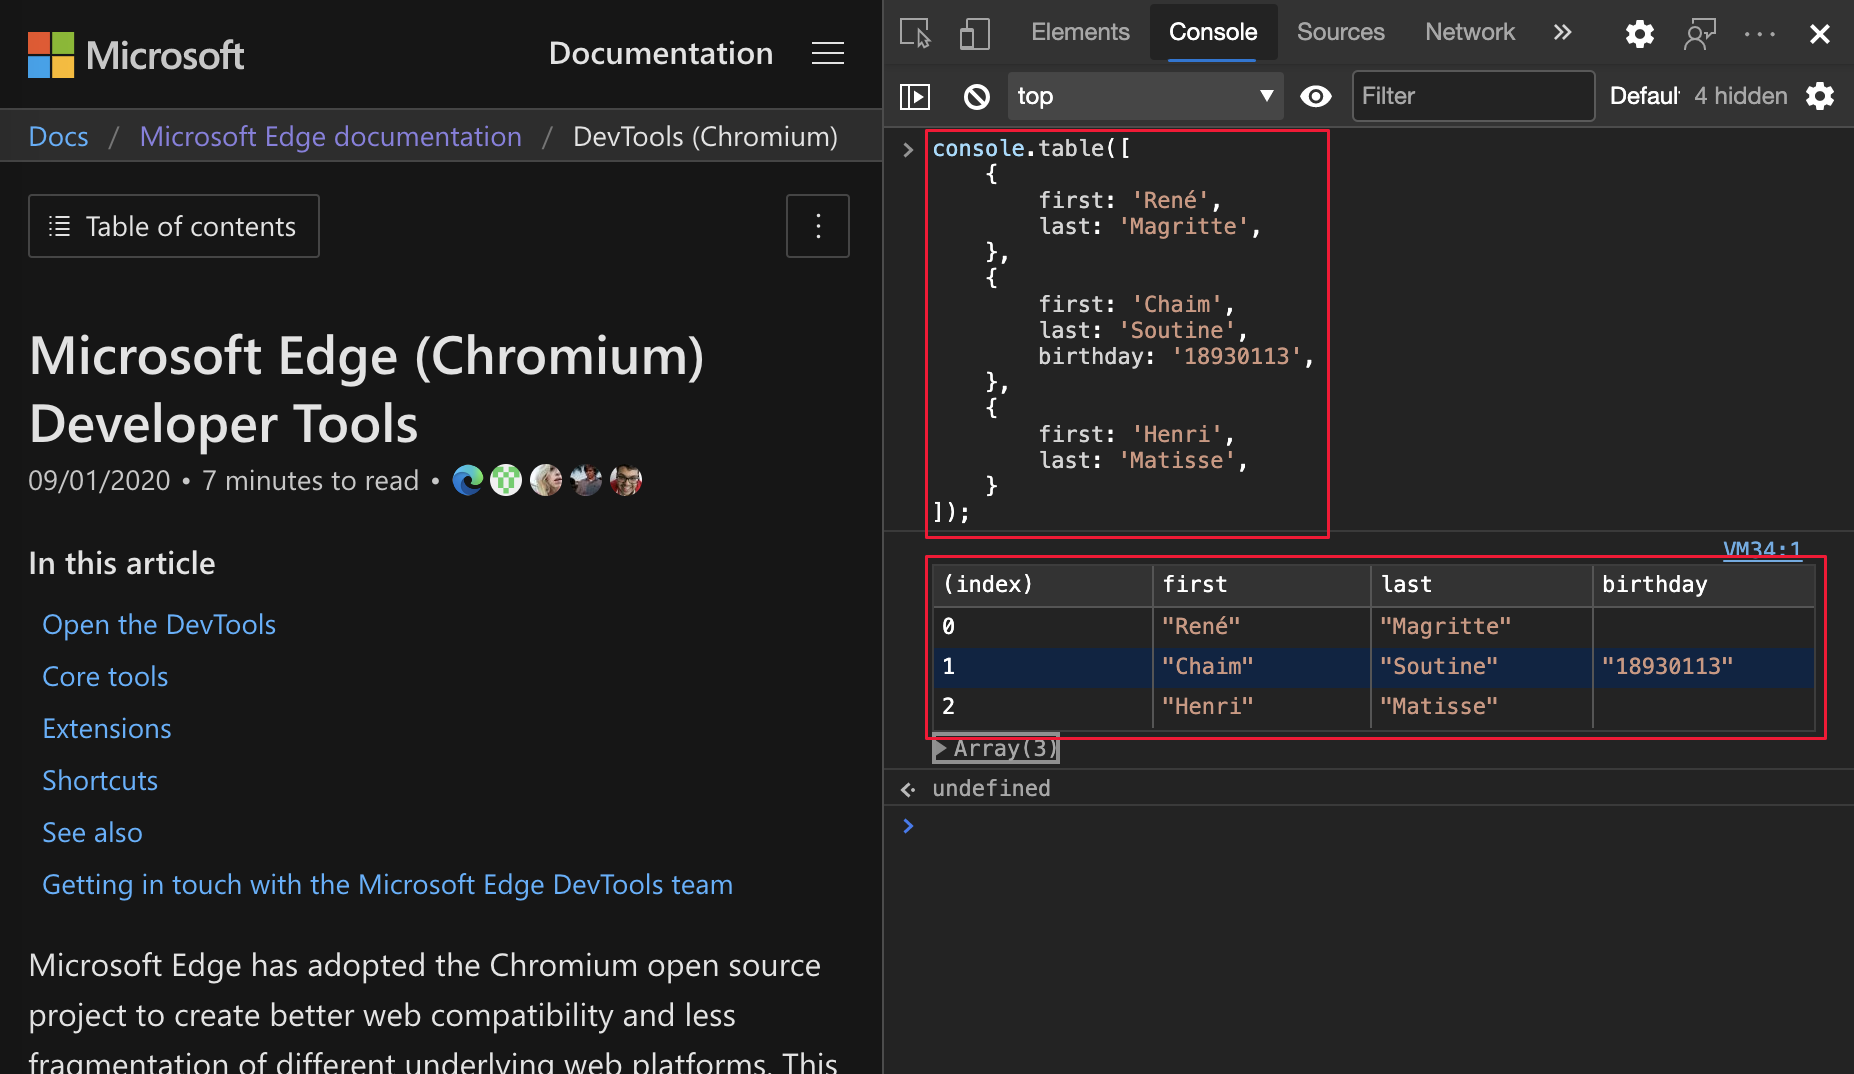1854x1074 pixels.
Task: Create a live expression with the eye icon
Action: click(x=1316, y=96)
